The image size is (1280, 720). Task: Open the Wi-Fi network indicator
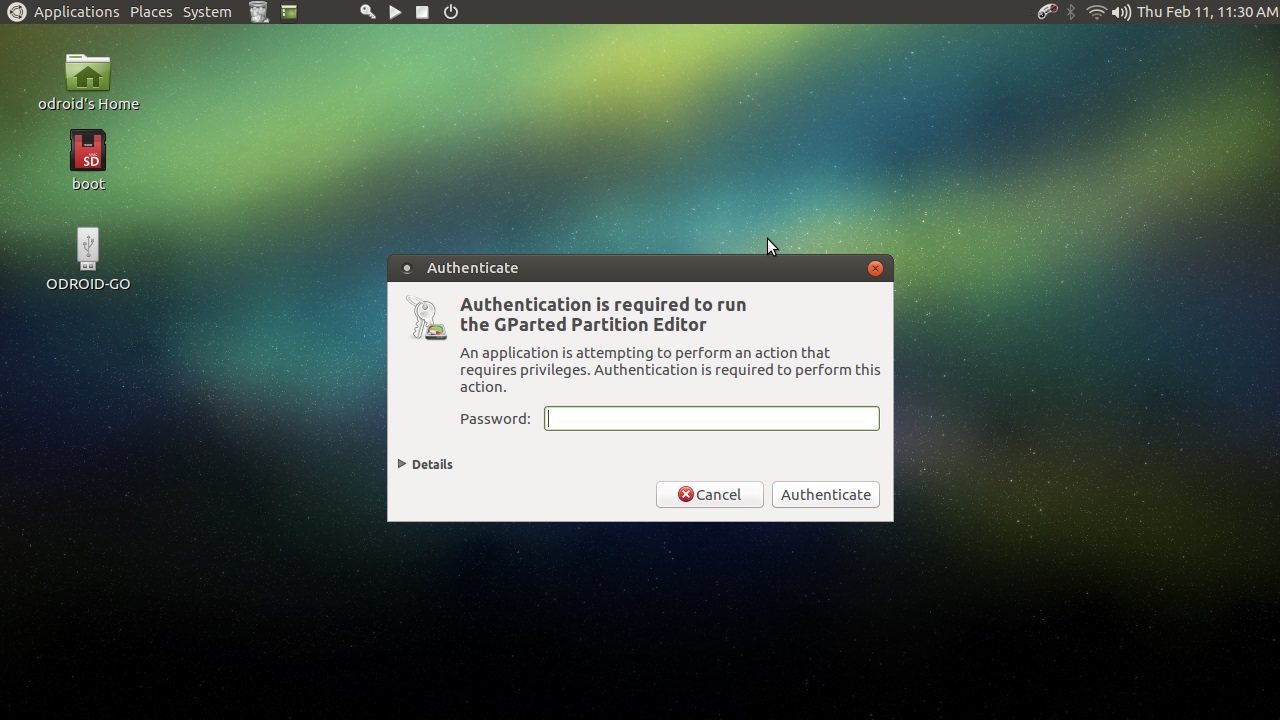click(x=1096, y=12)
